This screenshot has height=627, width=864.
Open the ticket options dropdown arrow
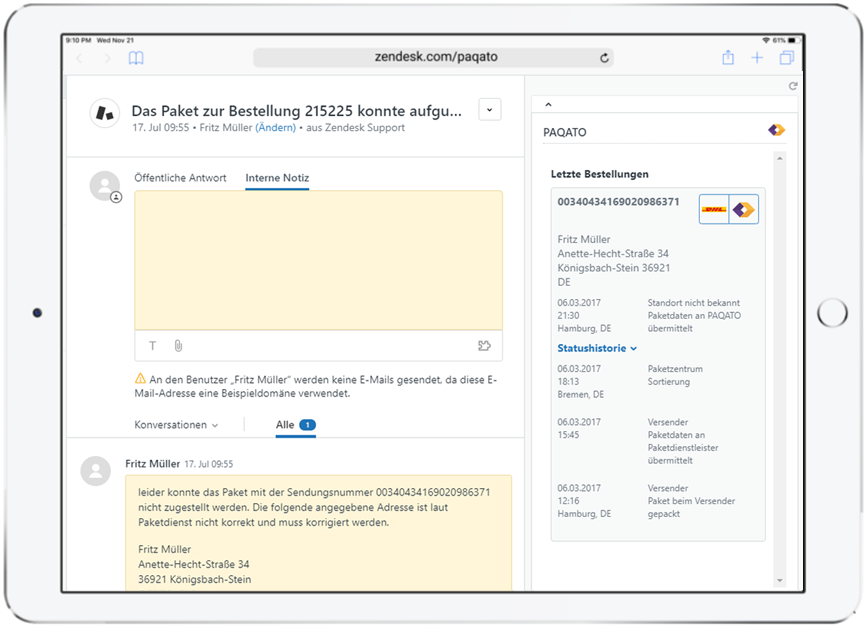pos(489,110)
